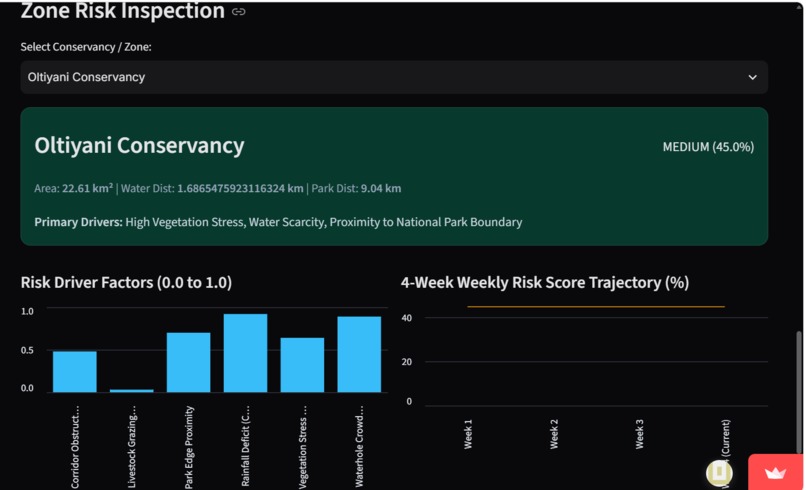This screenshot has height=490, width=806.
Task: Click the Rainfall Deficit bar
Action: (245, 353)
